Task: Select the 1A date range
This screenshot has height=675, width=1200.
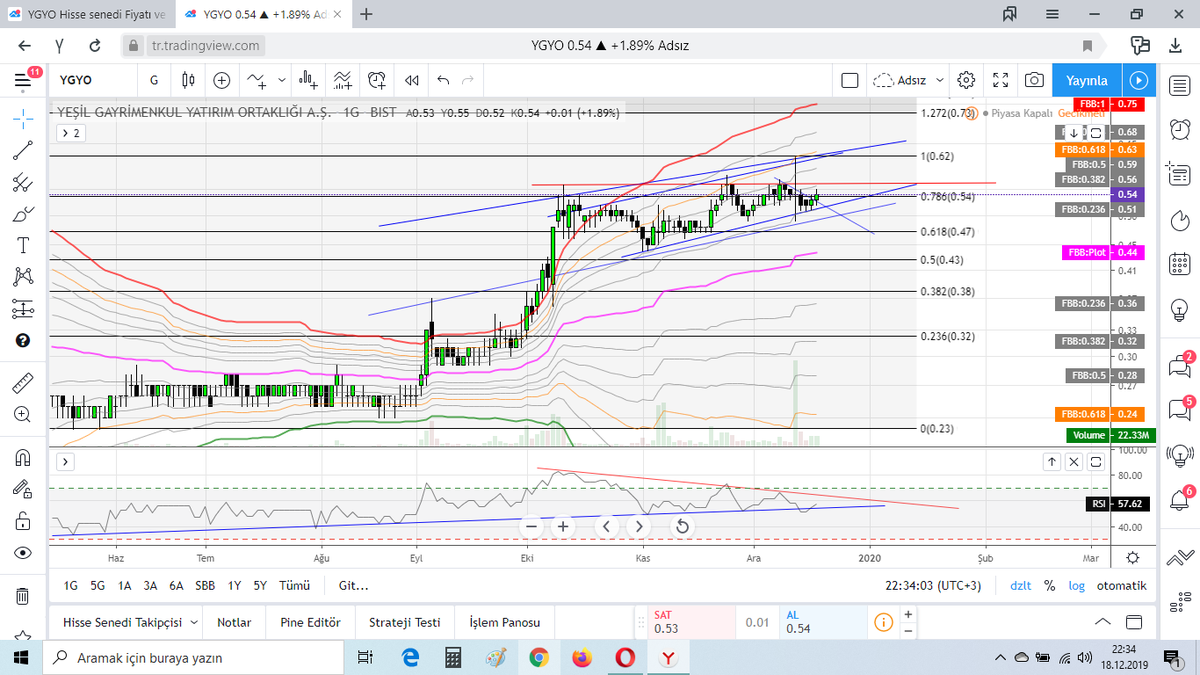Action: [125, 586]
